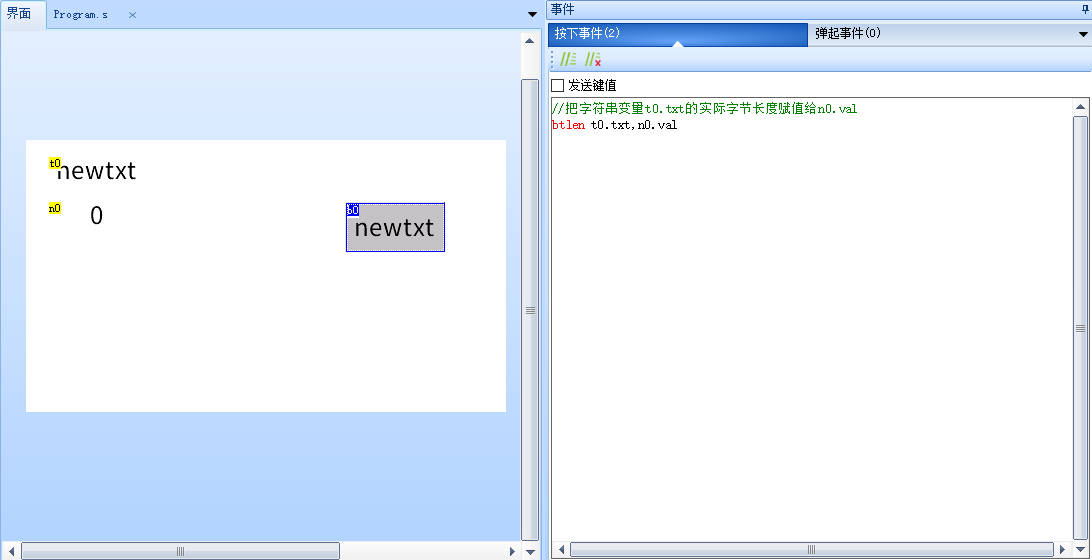The height and width of the screenshot is (560, 1092).
Task: Open the document tab list dropdown arrow
Action: pos(532,14)
